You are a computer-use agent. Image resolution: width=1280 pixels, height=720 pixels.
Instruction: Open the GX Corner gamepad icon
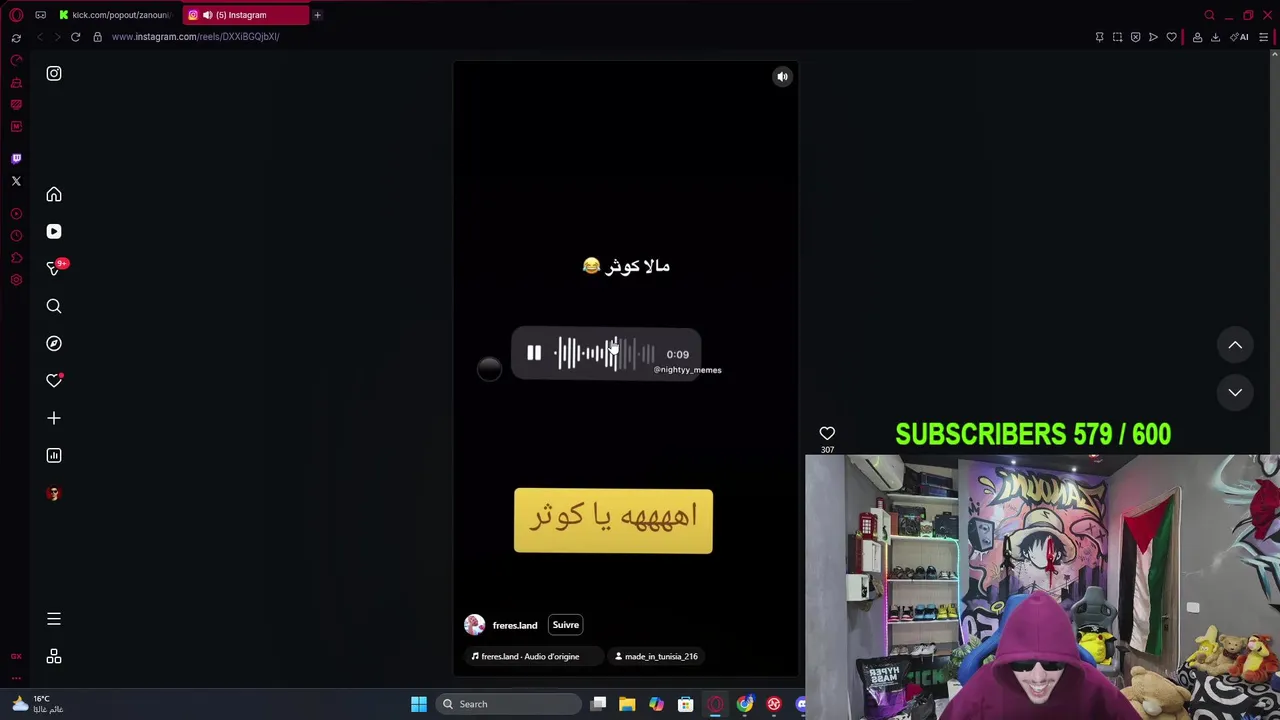[x=40, y=15]
